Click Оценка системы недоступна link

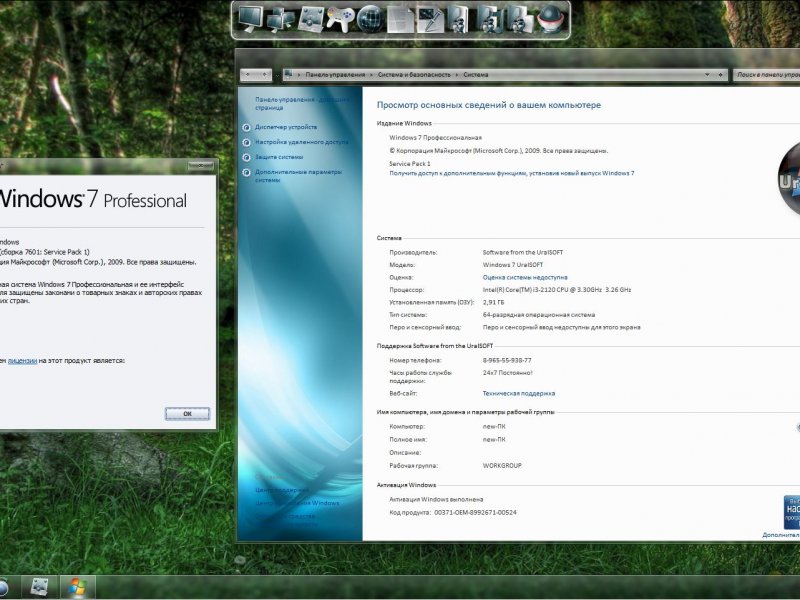click(525, 278)
